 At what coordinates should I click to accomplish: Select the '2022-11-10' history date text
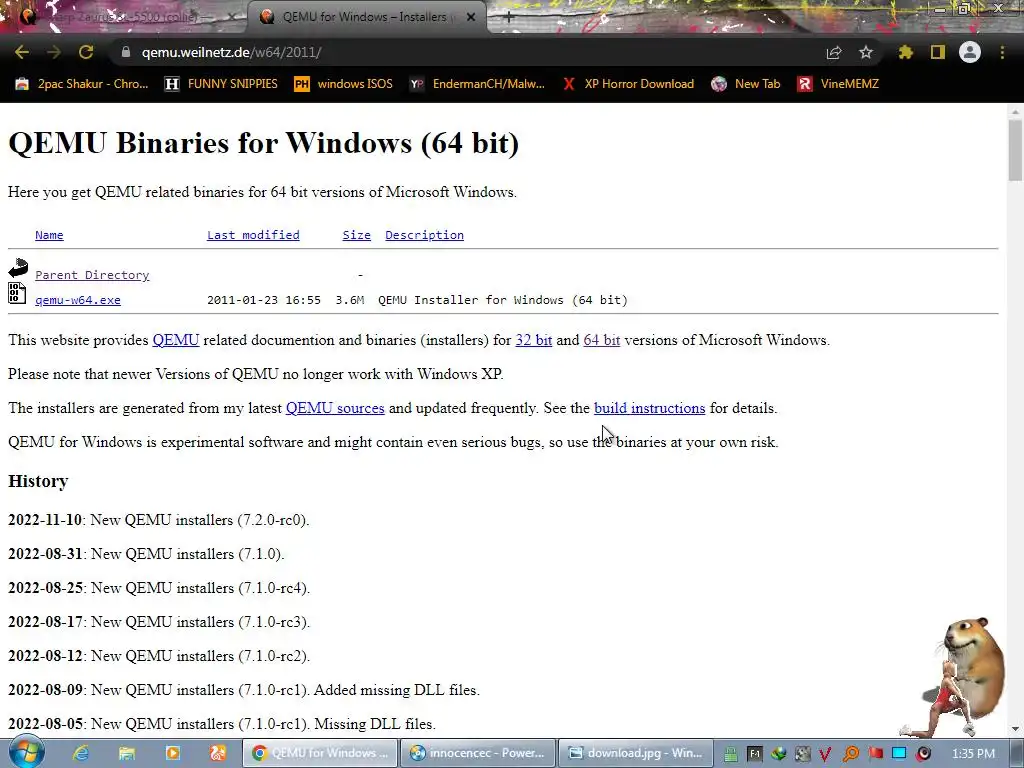pos(45,520)
